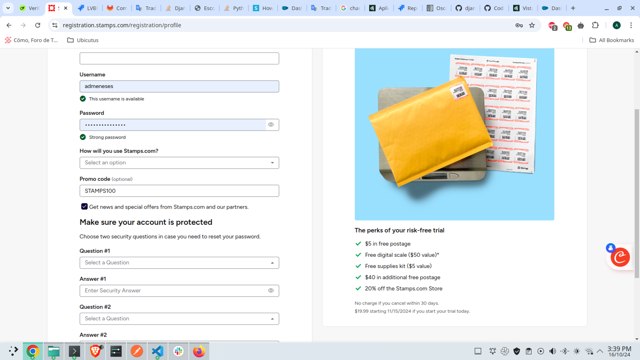Click the dark bug-shaped extension icon
Image resolution: width=640 pixels, height=360 pixels.
click(x=580, y=25)
